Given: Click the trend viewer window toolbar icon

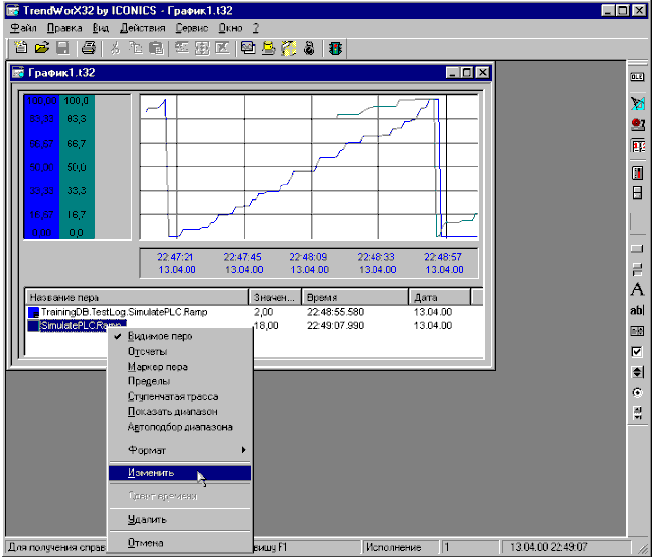Looking at the screenshot, I should tap(248, 48).
